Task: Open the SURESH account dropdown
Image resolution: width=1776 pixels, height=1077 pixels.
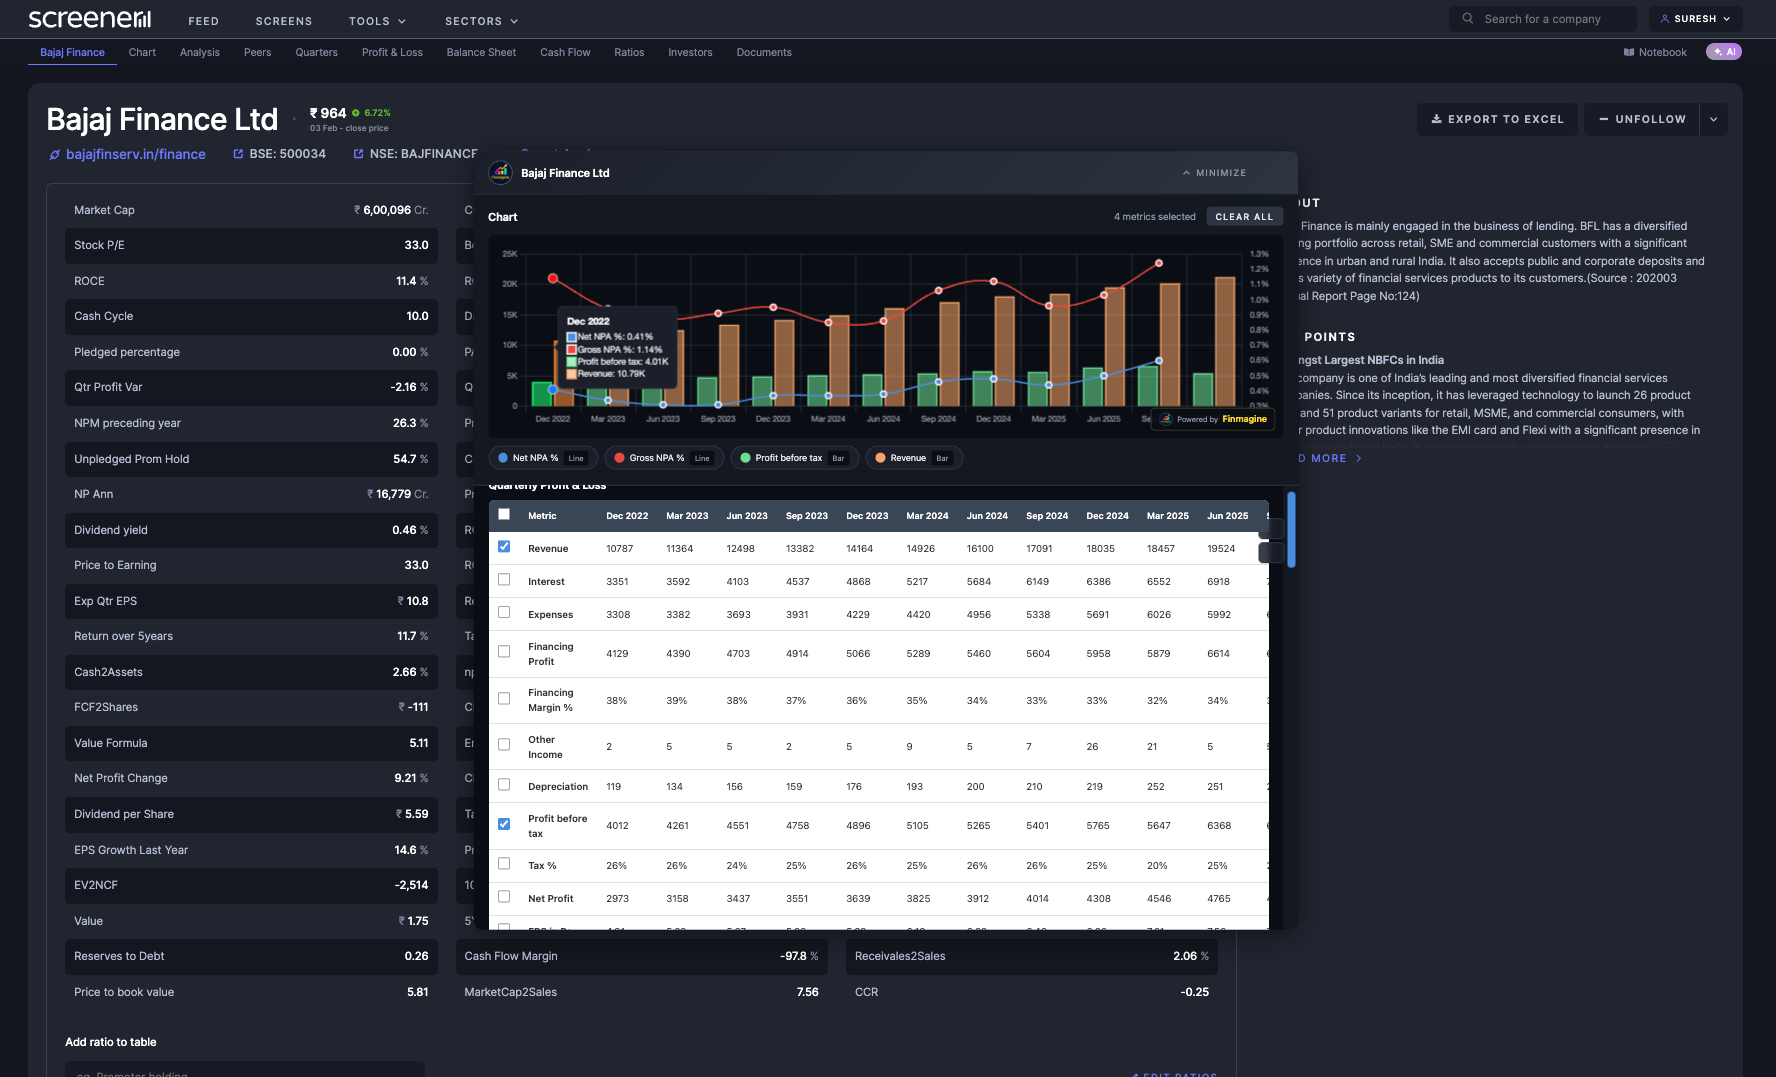Action: tap(1696, 18)
